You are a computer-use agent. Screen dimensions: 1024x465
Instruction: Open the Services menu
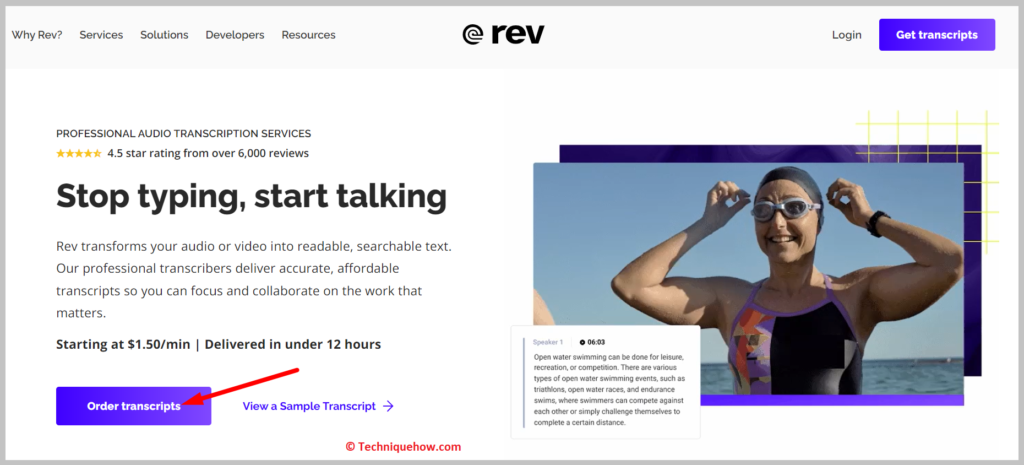click(x=101, y=35)
